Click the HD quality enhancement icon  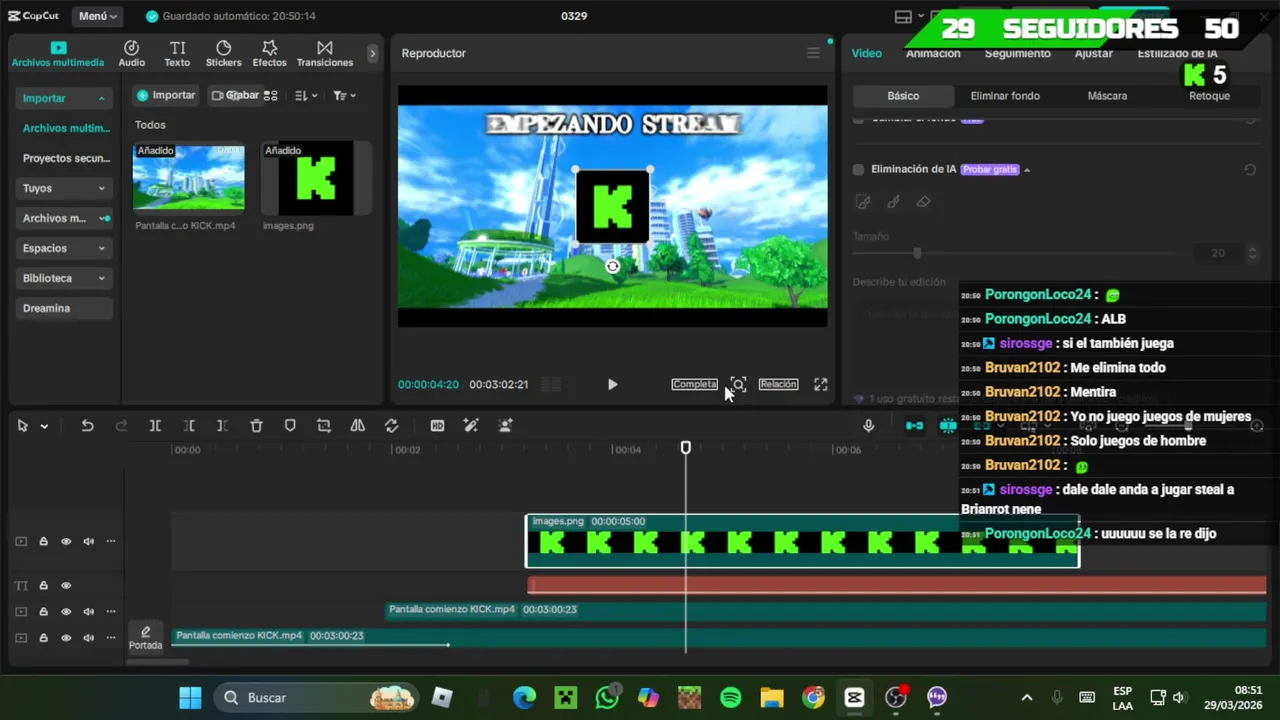point(437,426)
